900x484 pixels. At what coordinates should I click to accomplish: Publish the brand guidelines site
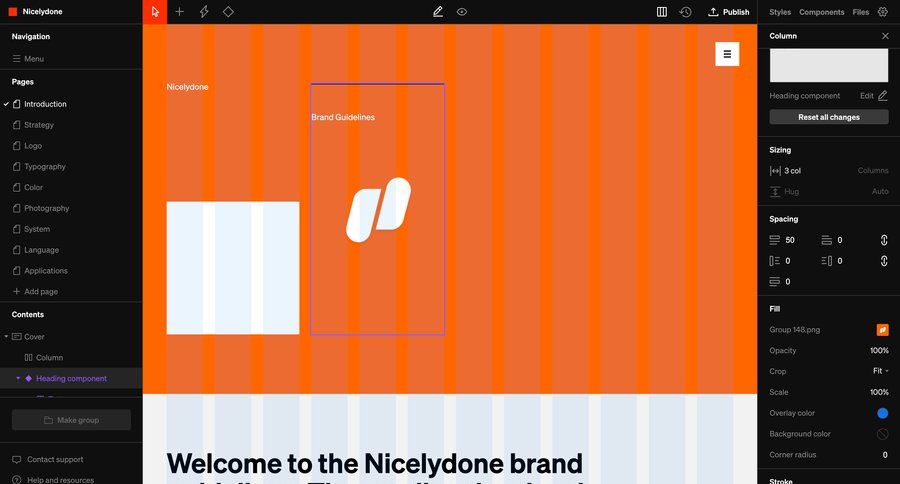tap(729, 11)
